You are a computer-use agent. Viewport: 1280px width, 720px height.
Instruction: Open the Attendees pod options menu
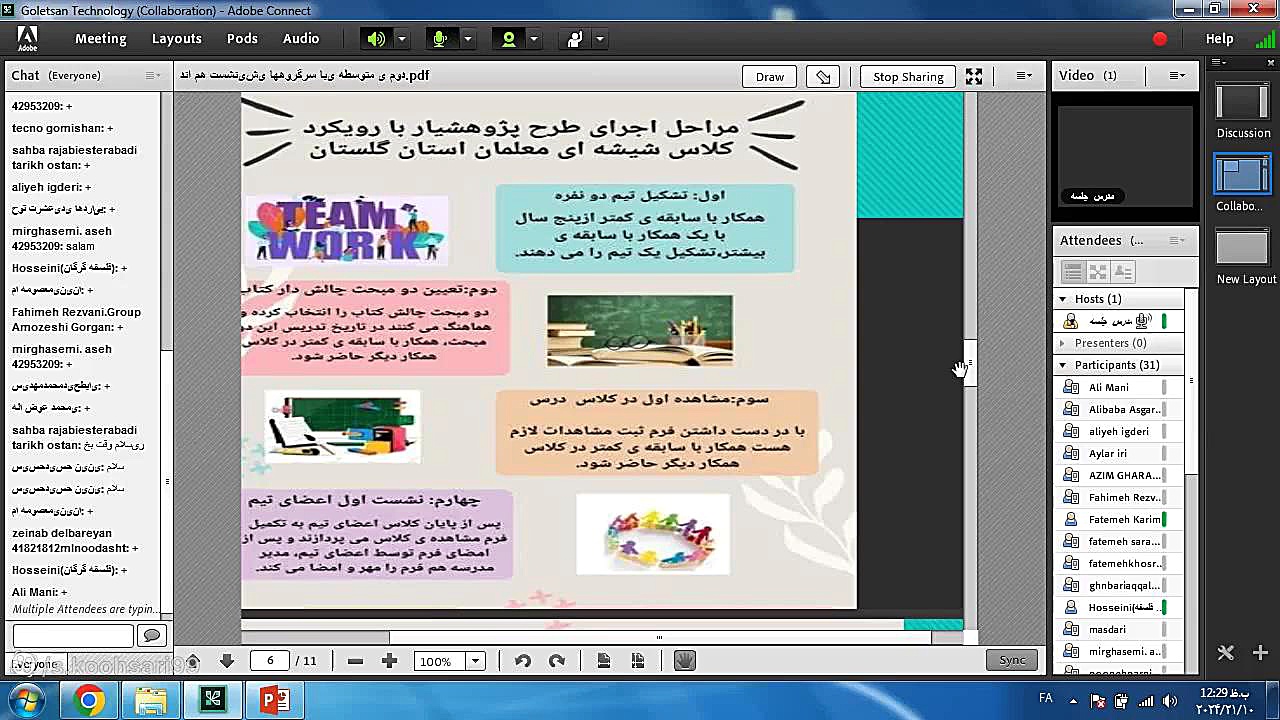coord(1178,240)
